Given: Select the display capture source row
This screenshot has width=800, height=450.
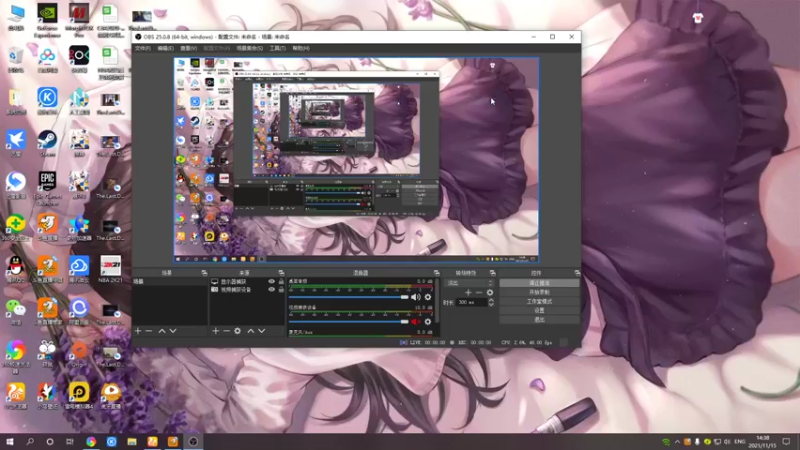Looking at the screenshot, I should coord(247,282).
